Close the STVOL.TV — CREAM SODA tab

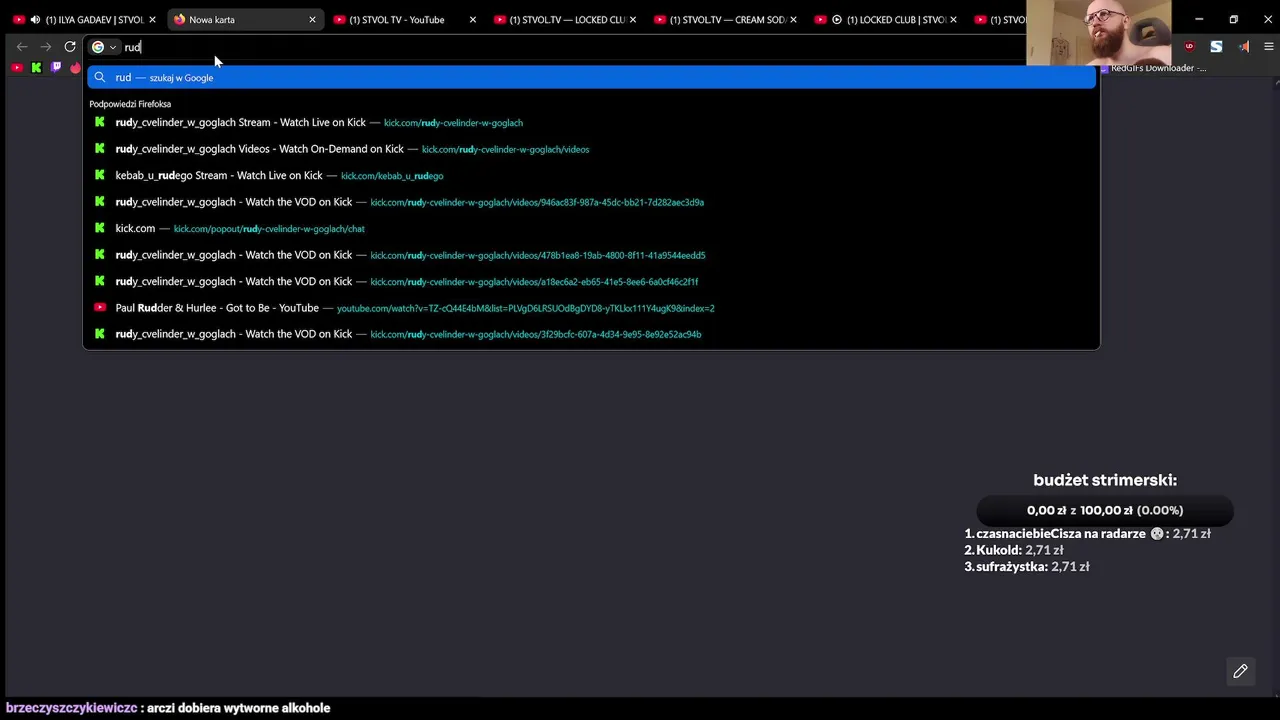coord(793,20)
